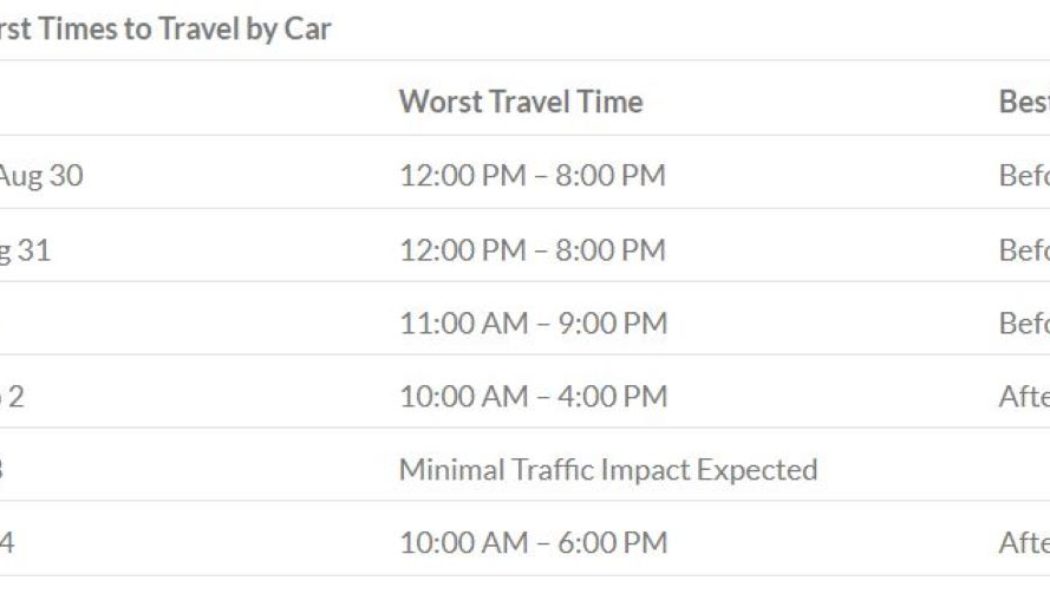Click 12:00 PM – 8:00 PM in Aug 30 row

532,176
